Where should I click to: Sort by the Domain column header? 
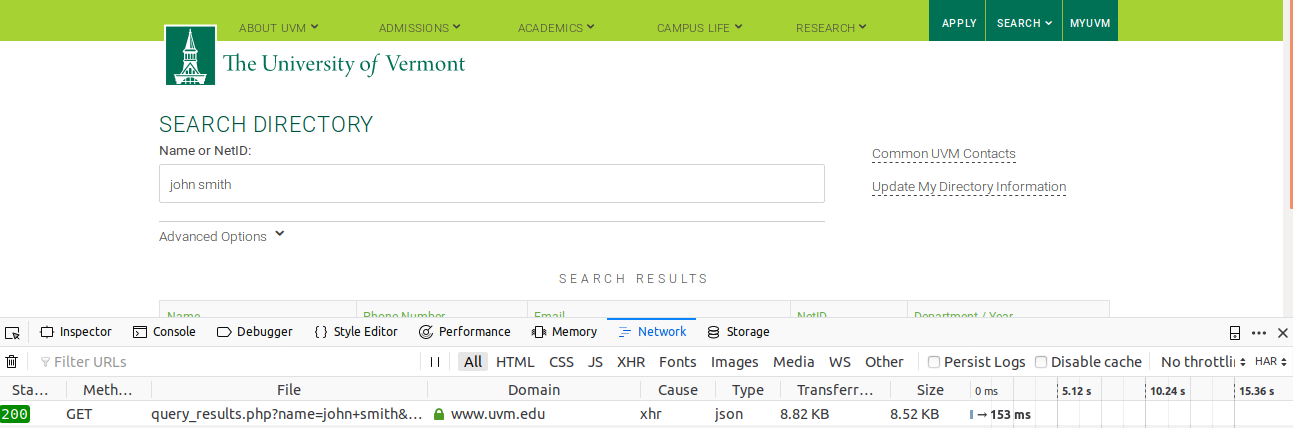coord(534,390)
